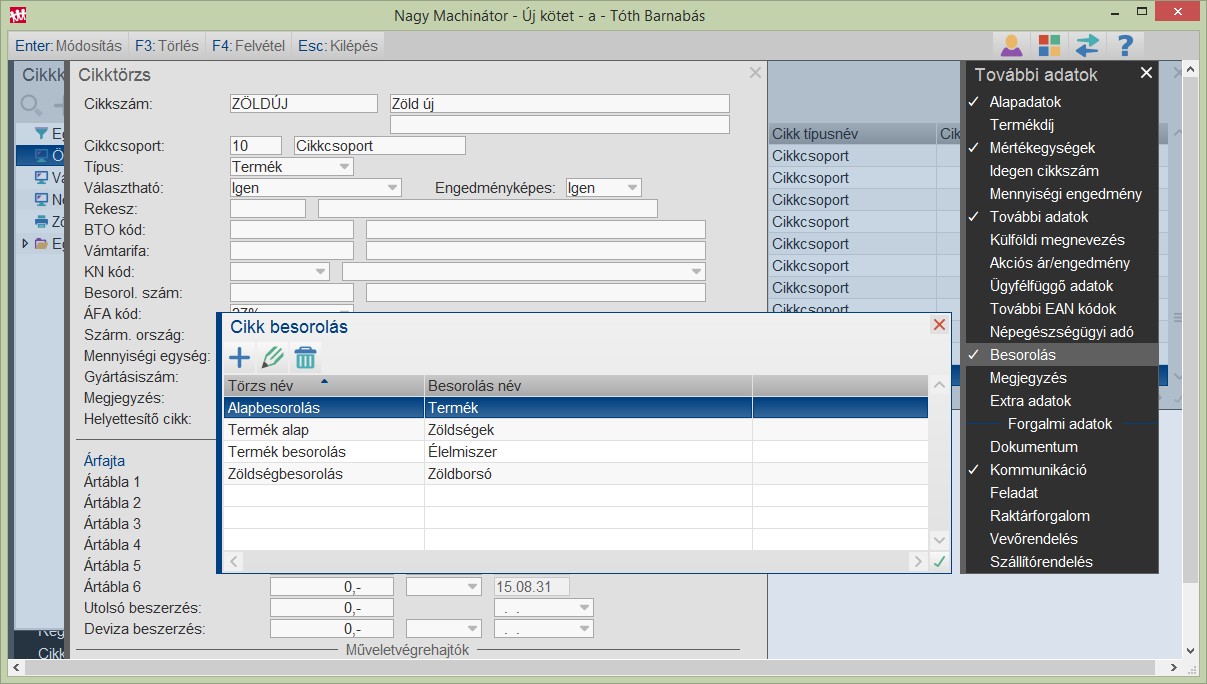Click the blue swap arrows icon
Screen dimensions: 1207x684
pyautogui.click(x=1087, y=46)
